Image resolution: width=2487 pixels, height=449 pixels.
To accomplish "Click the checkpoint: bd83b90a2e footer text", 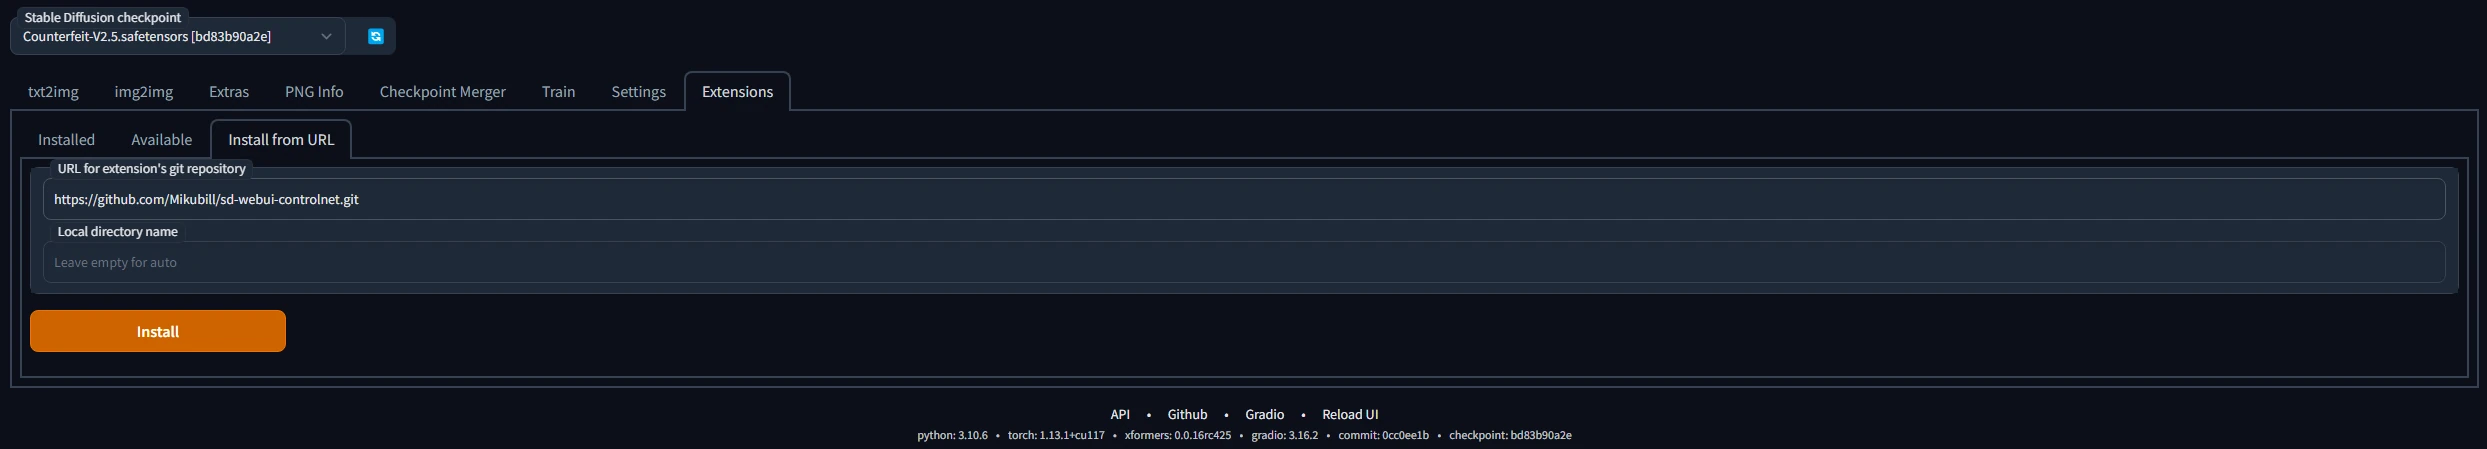I will (1510, 435).
